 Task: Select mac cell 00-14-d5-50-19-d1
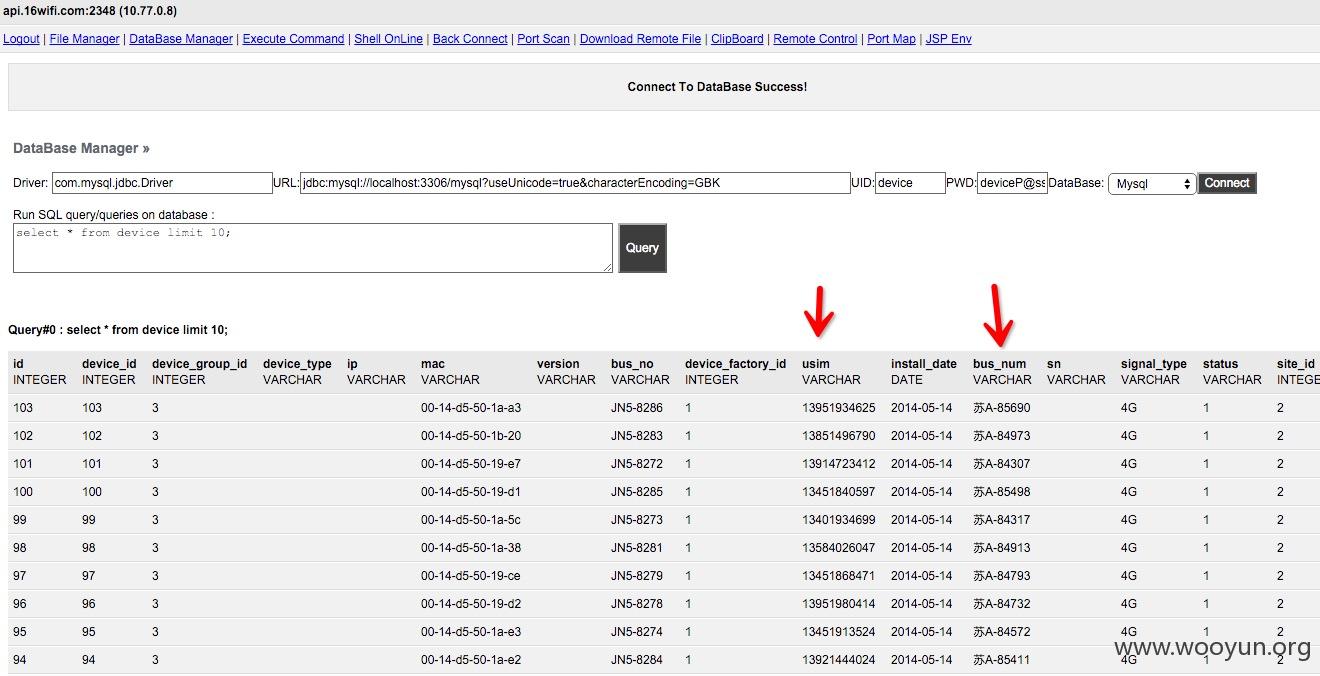coord(471,492)
